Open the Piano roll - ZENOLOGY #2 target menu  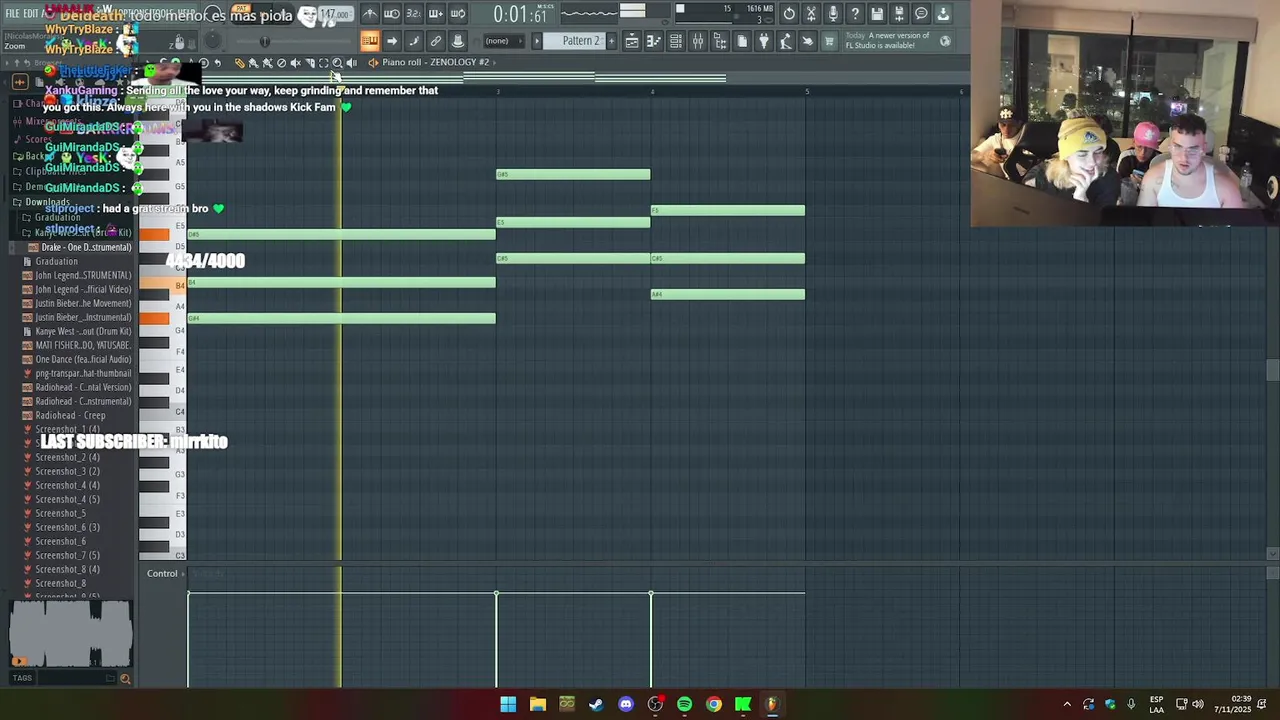point(435,62)
